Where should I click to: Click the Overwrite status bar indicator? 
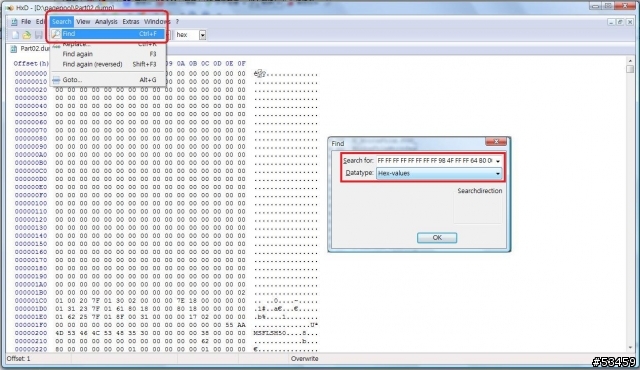(304, 359)
